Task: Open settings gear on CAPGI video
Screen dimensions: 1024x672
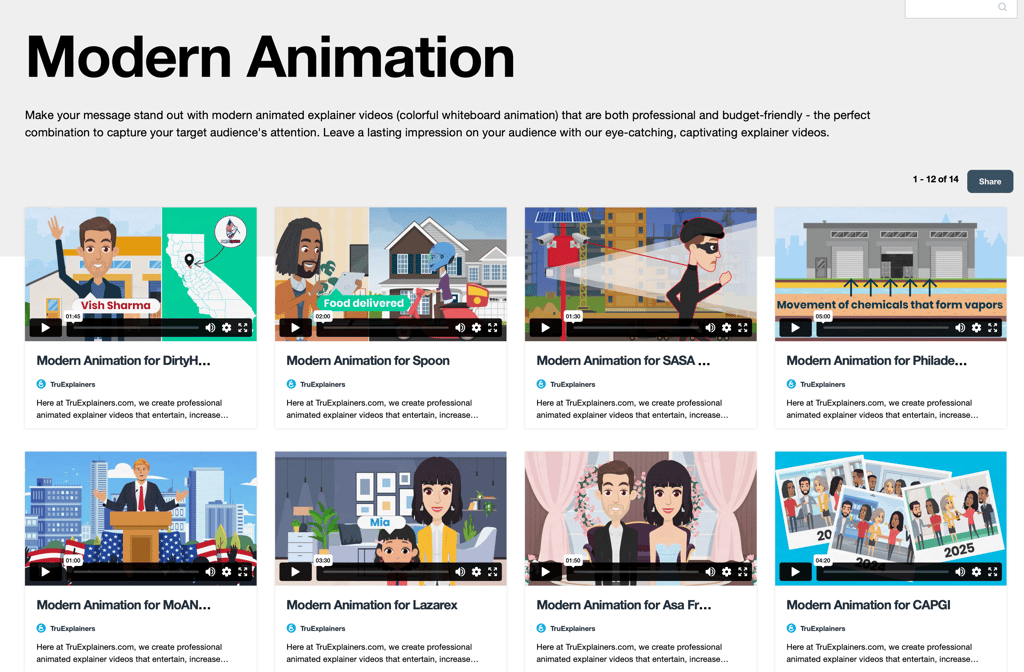Action: click(x=976, y=572)
